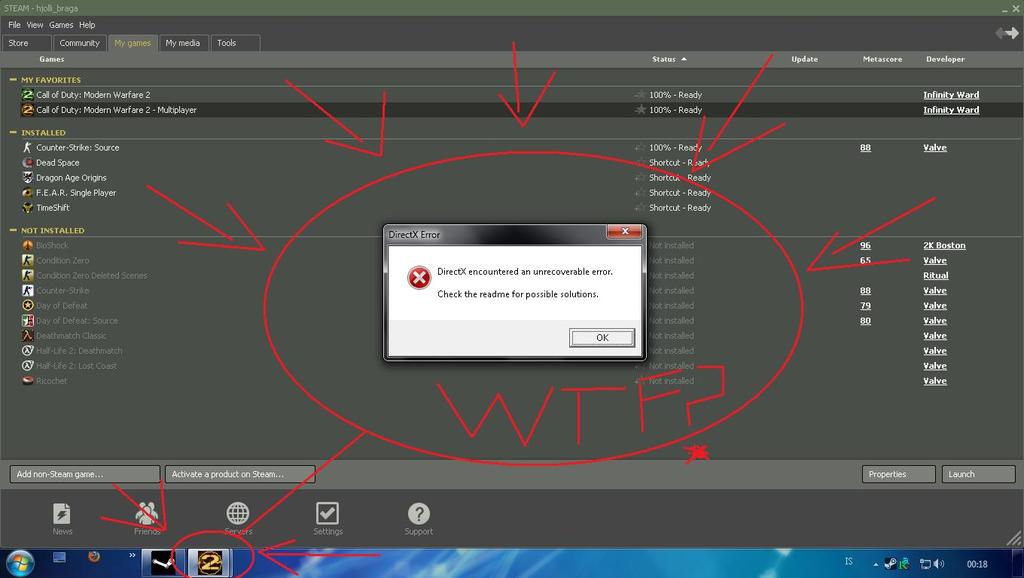Click the TimeShift game icon

[x=27, y=208]
